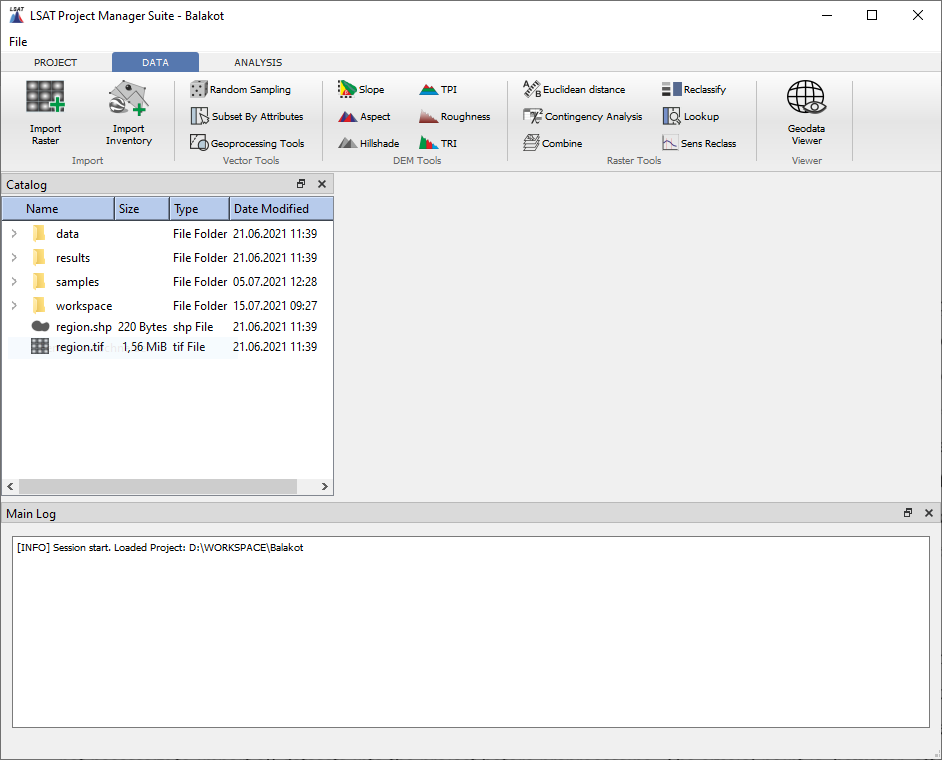
Task: Click the Catalog horizontal scrollbar right arrow
Action: pos(324,487)
